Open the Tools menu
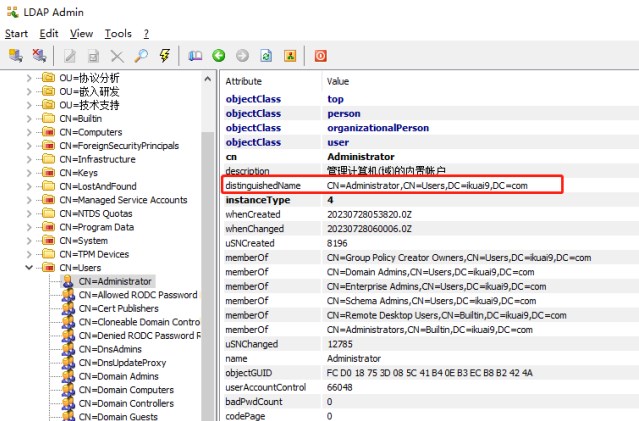Image resolution: width=639 pixels, height=421 pixels. coord(118,33)
